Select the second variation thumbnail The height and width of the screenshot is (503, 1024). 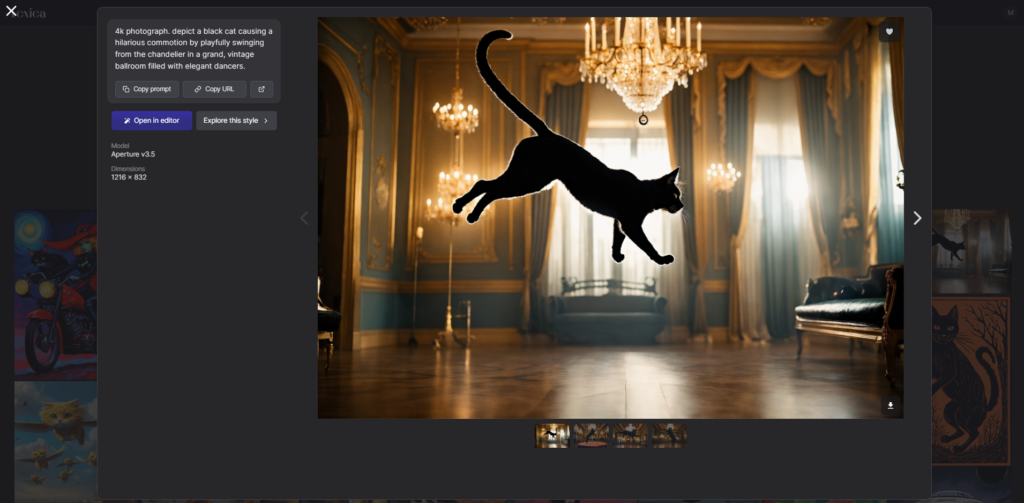pyautogui.click(x=591, y=436)
